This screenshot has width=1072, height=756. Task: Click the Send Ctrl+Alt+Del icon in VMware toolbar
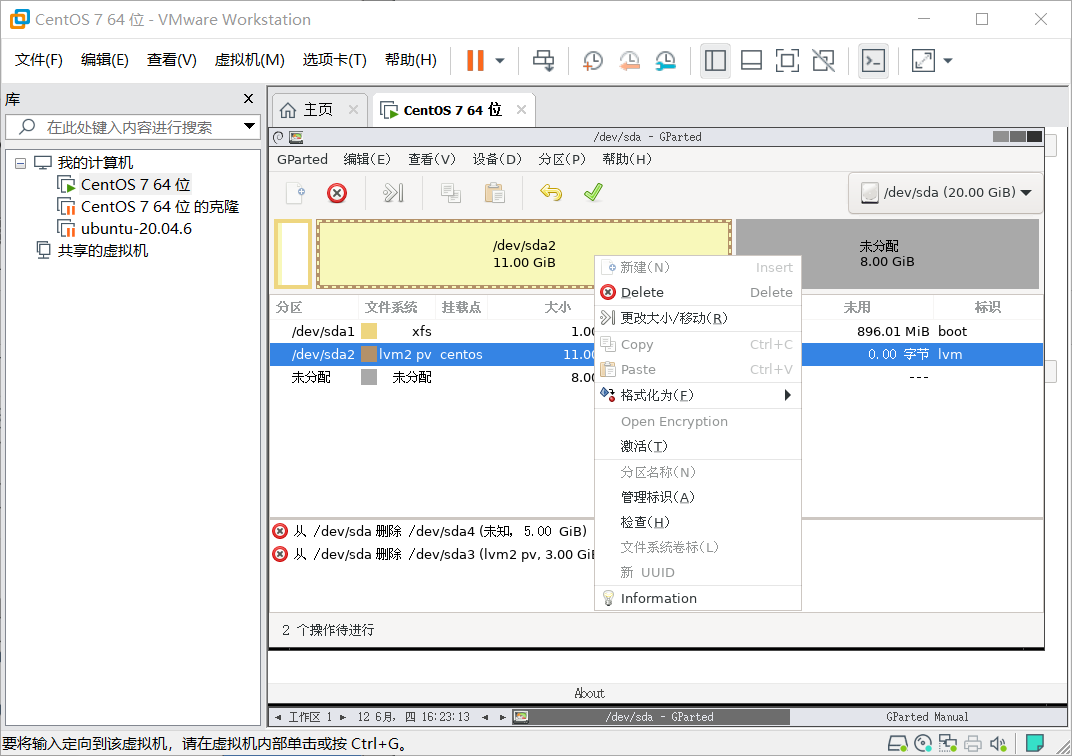544,61
